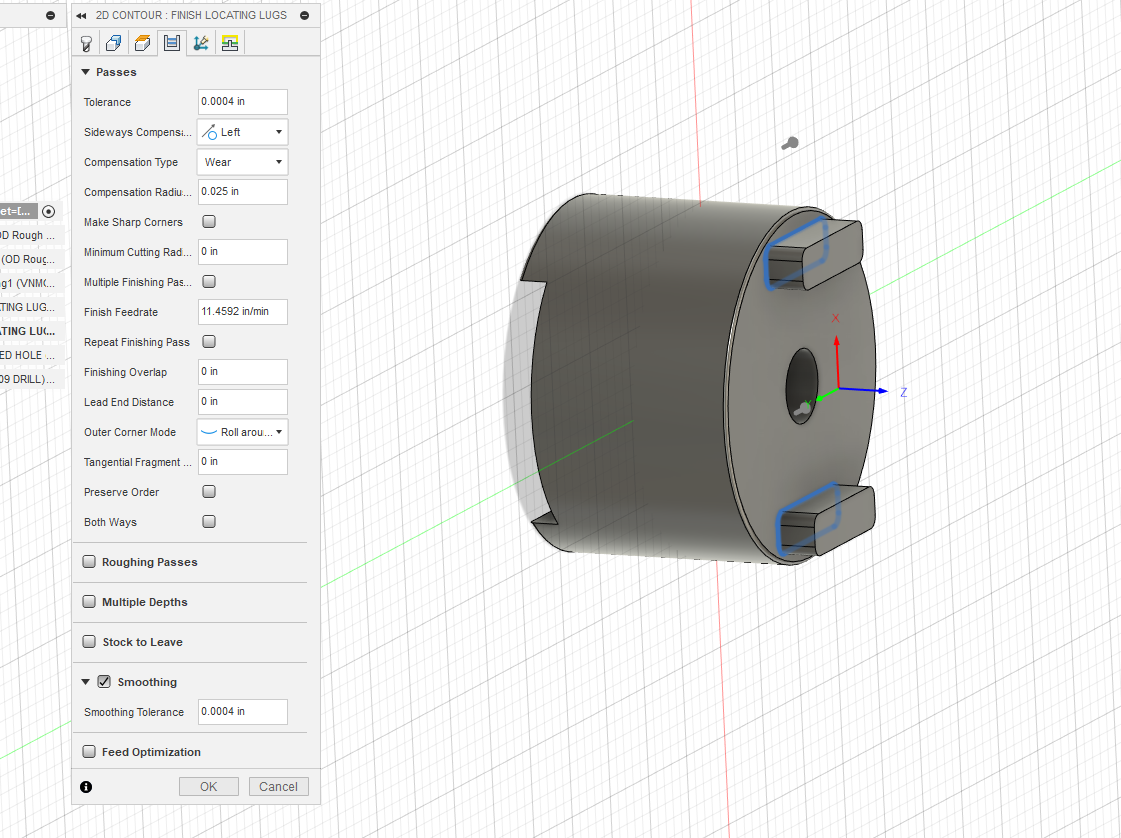Edit the Finish Feedrate value field
Screen dimensions: 1121x838
tap(242, 311)
